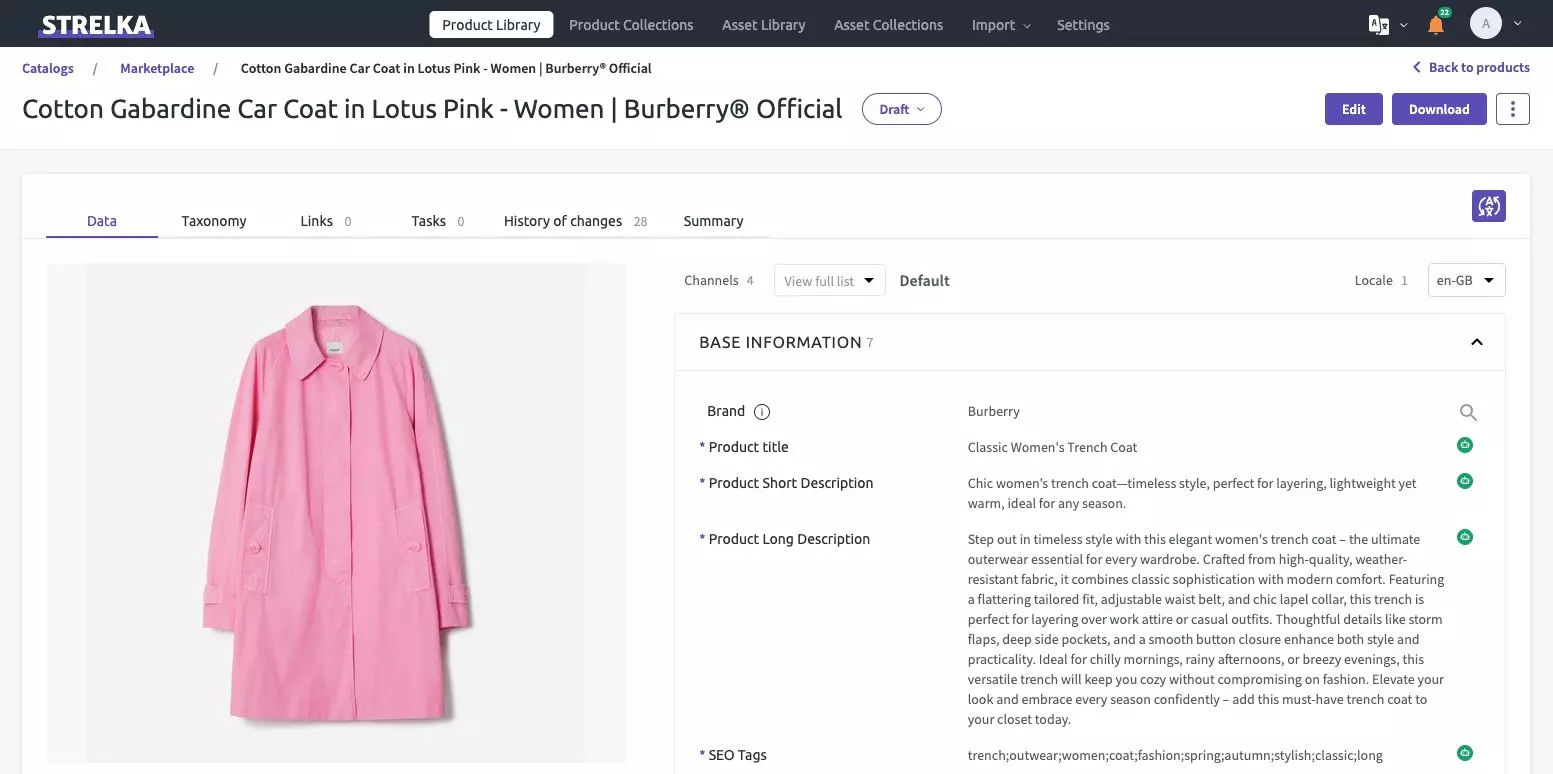Click the Download button
1553x774 pixels.
pyautogui.click(x=1439, y=109)
